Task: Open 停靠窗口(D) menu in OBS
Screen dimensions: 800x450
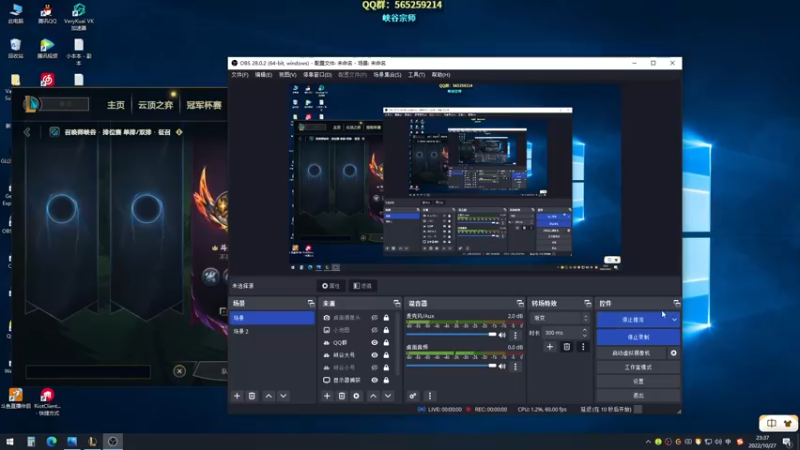Action: coord(317,75)
